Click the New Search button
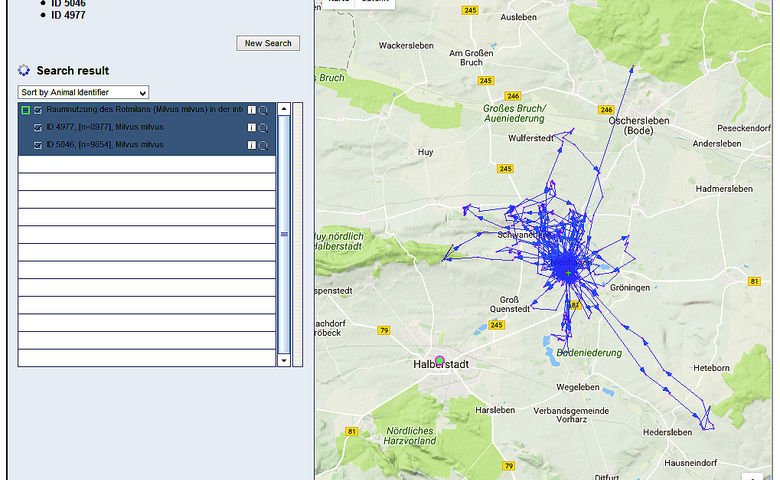The image size is (780, 480). tap(268, 43)
